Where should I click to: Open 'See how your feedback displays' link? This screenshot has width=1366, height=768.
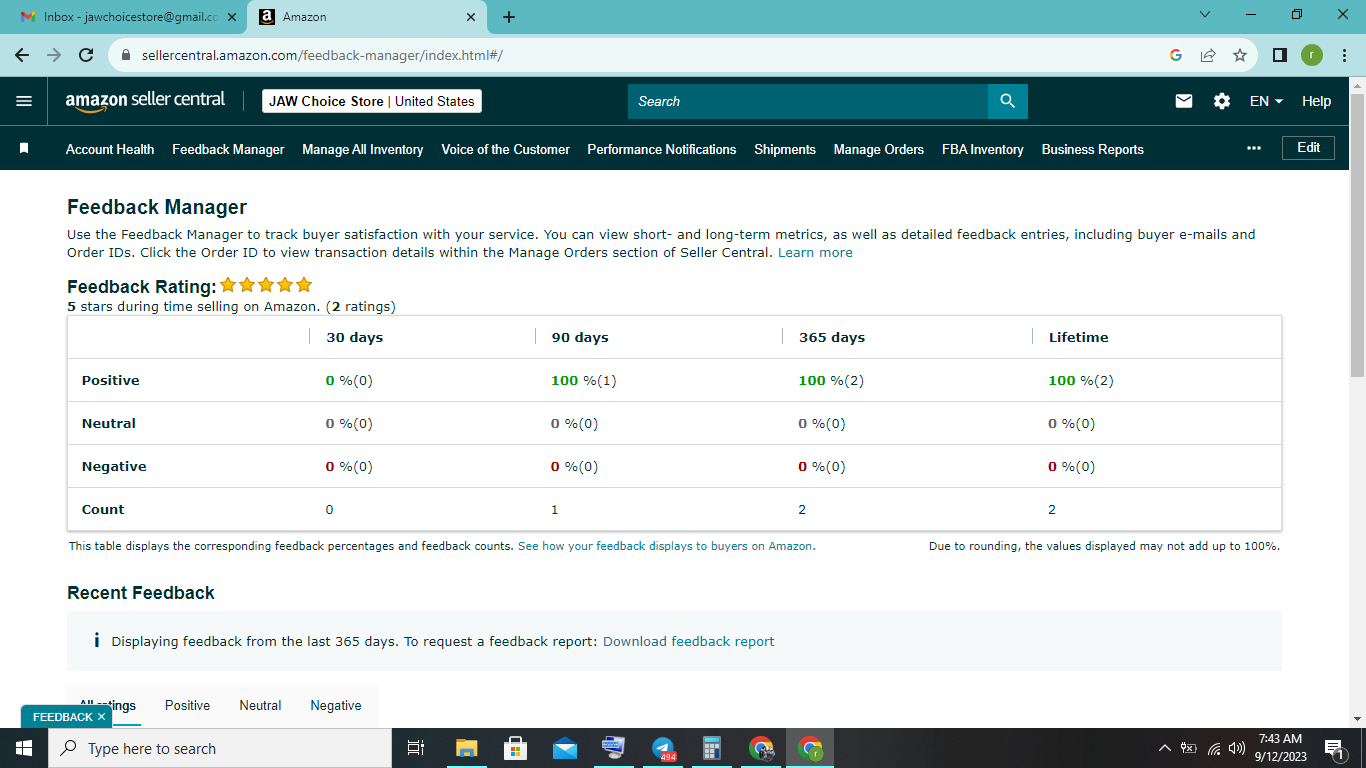click(666, 546)
